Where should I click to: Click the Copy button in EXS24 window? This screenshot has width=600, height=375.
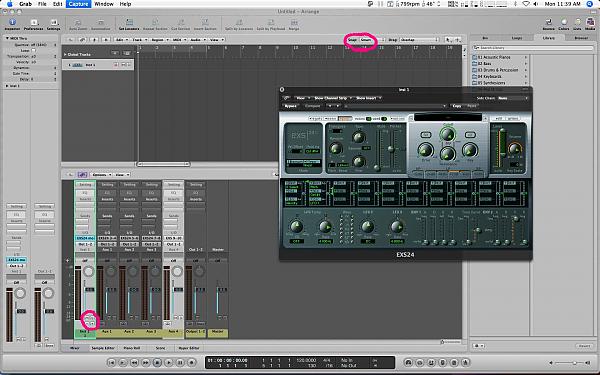pyautogui.click(x=457, y=106)
